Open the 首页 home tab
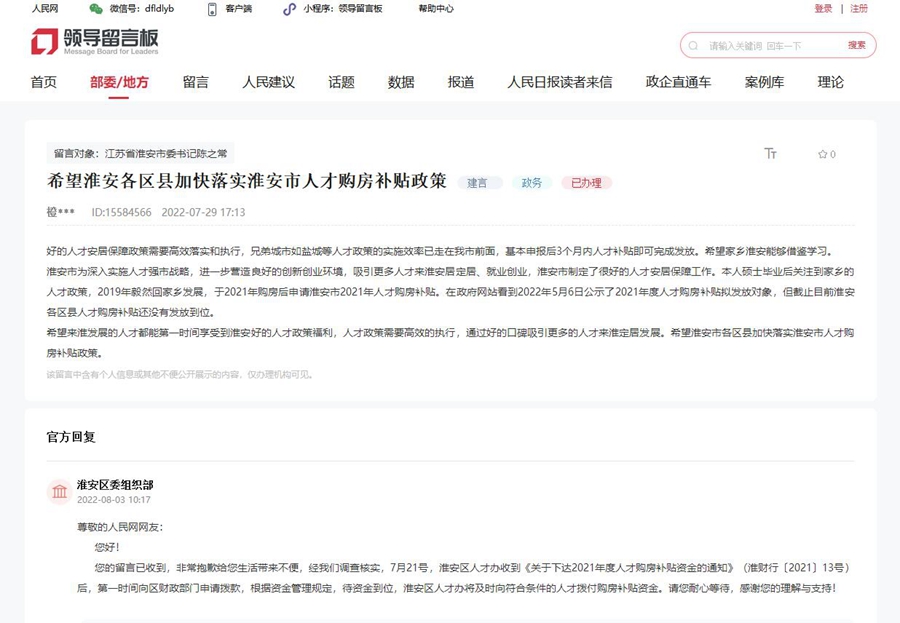 43,82
